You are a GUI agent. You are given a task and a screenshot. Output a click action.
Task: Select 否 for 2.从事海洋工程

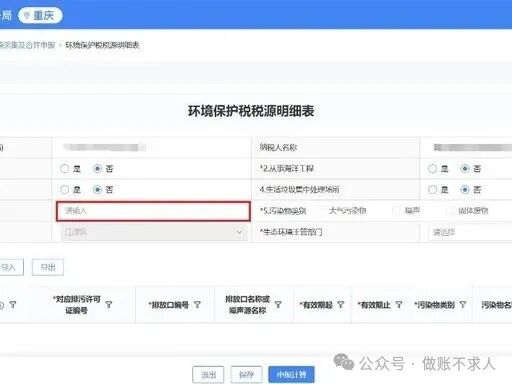[x=465, y=169]
